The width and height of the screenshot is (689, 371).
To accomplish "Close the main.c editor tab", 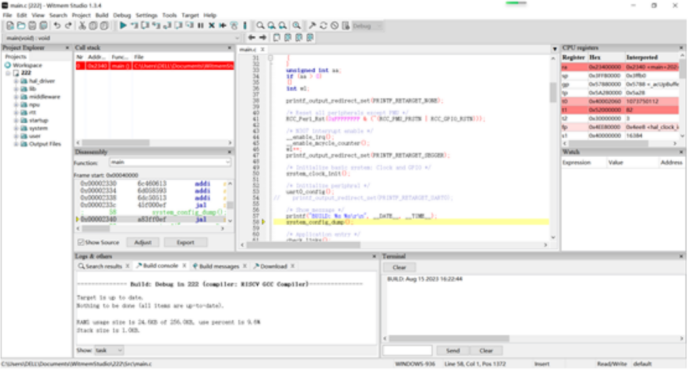I will pyautogui.click(x=263, y=49).
